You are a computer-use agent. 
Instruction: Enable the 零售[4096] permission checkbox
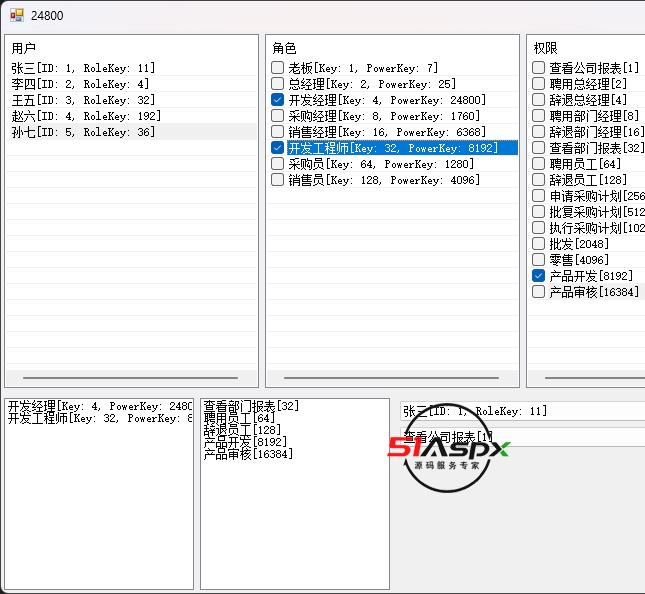point(538,260)
